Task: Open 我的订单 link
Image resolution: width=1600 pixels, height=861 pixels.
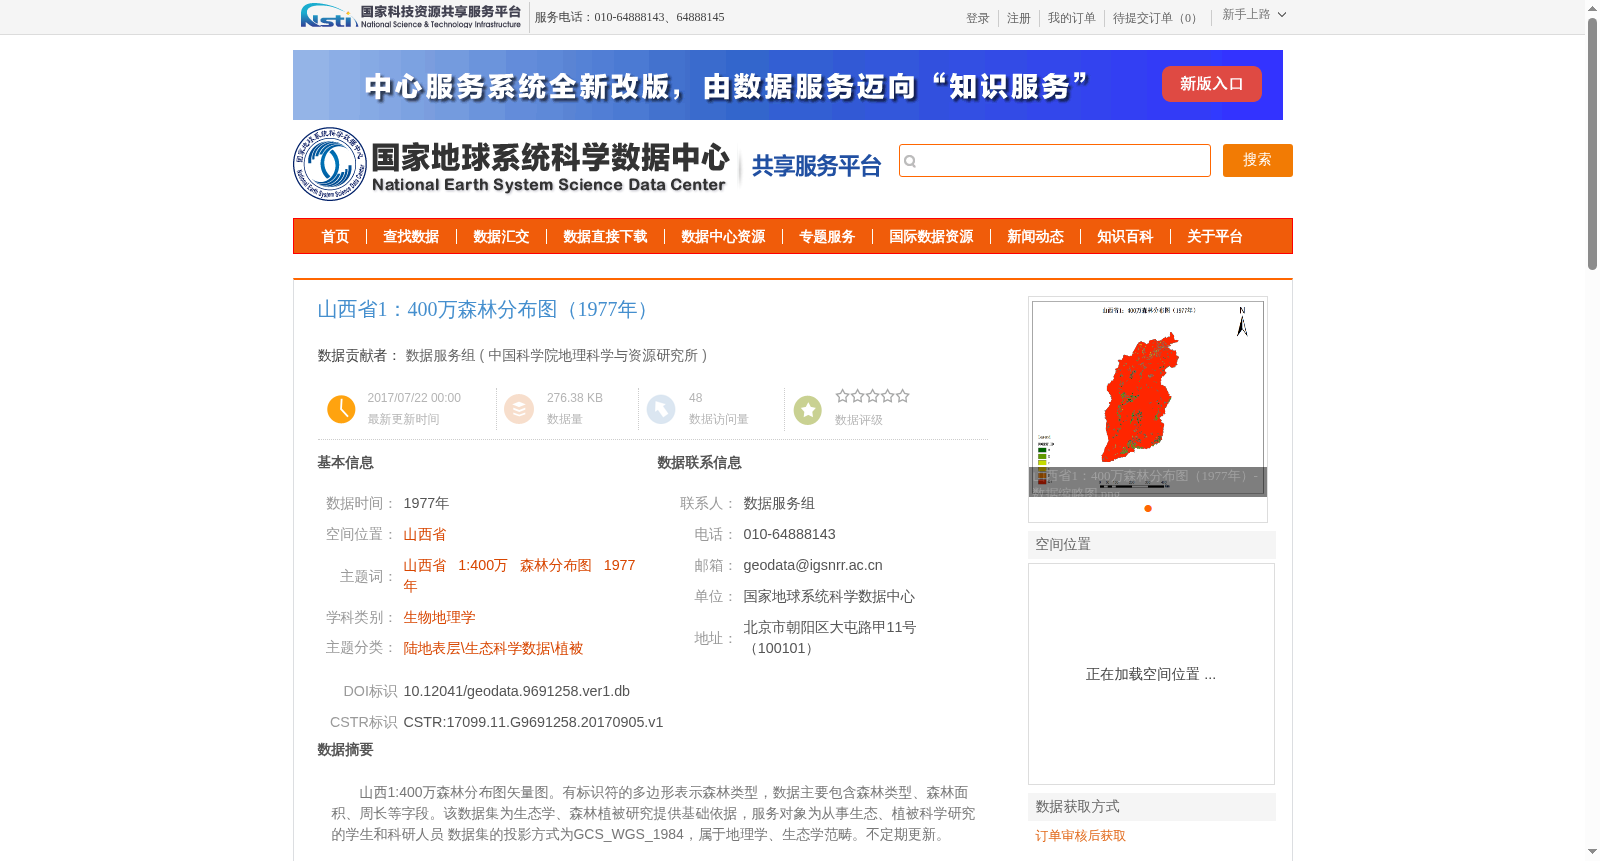Action: pos(1072,19)
